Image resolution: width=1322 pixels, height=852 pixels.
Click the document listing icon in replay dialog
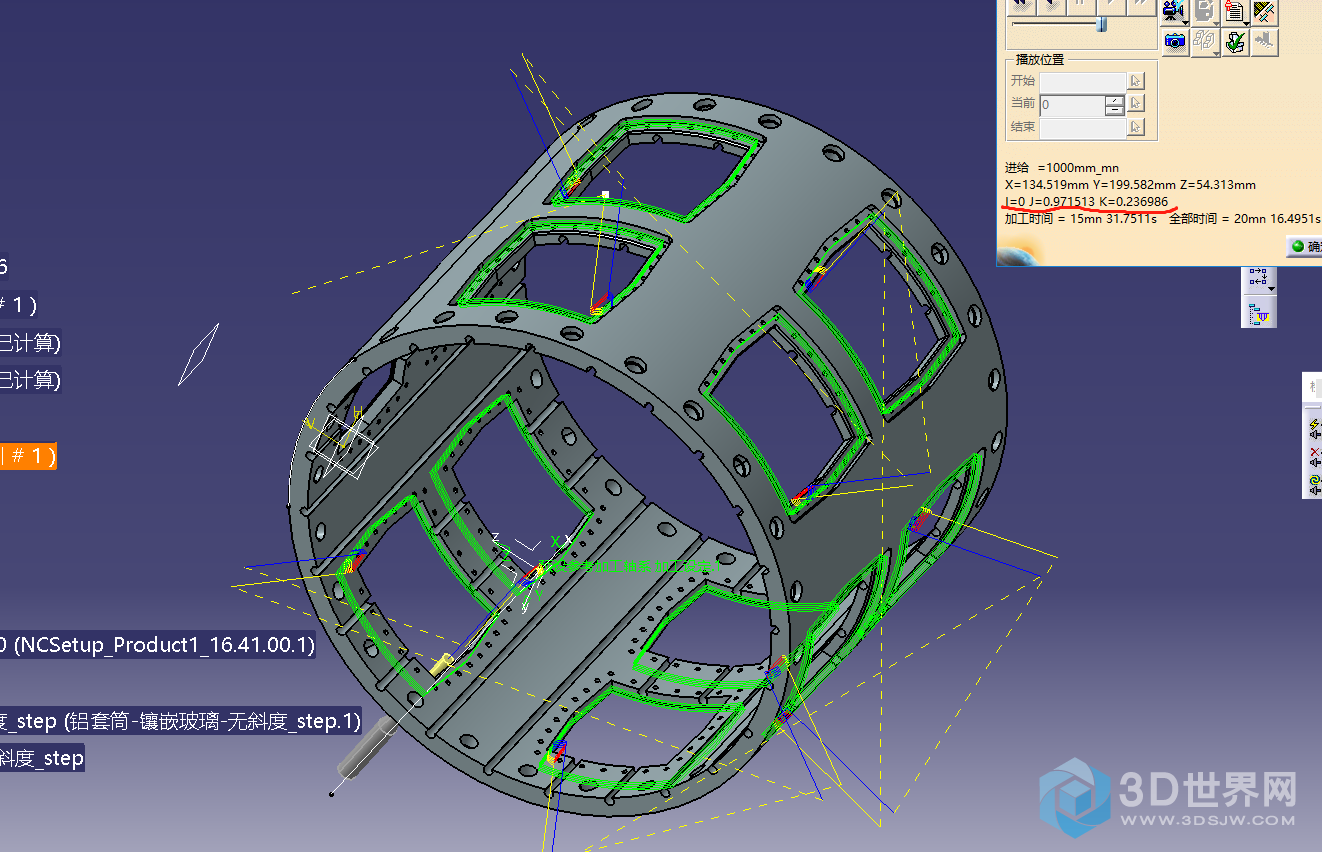pyautogui.click(x=1236, y=11)
